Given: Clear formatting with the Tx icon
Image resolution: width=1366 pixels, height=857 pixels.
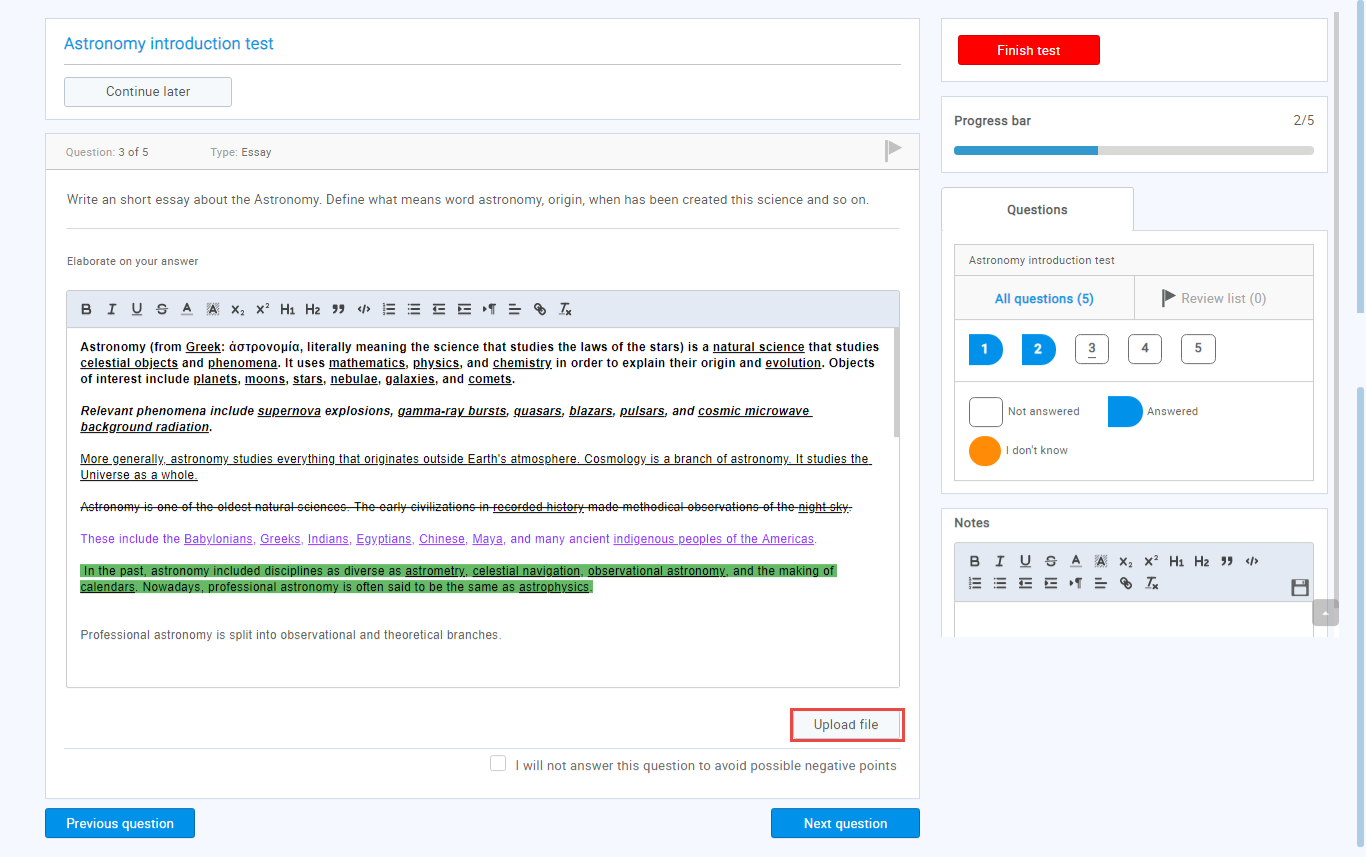Looking at the screenshot, I should click(x=565, y=309).
